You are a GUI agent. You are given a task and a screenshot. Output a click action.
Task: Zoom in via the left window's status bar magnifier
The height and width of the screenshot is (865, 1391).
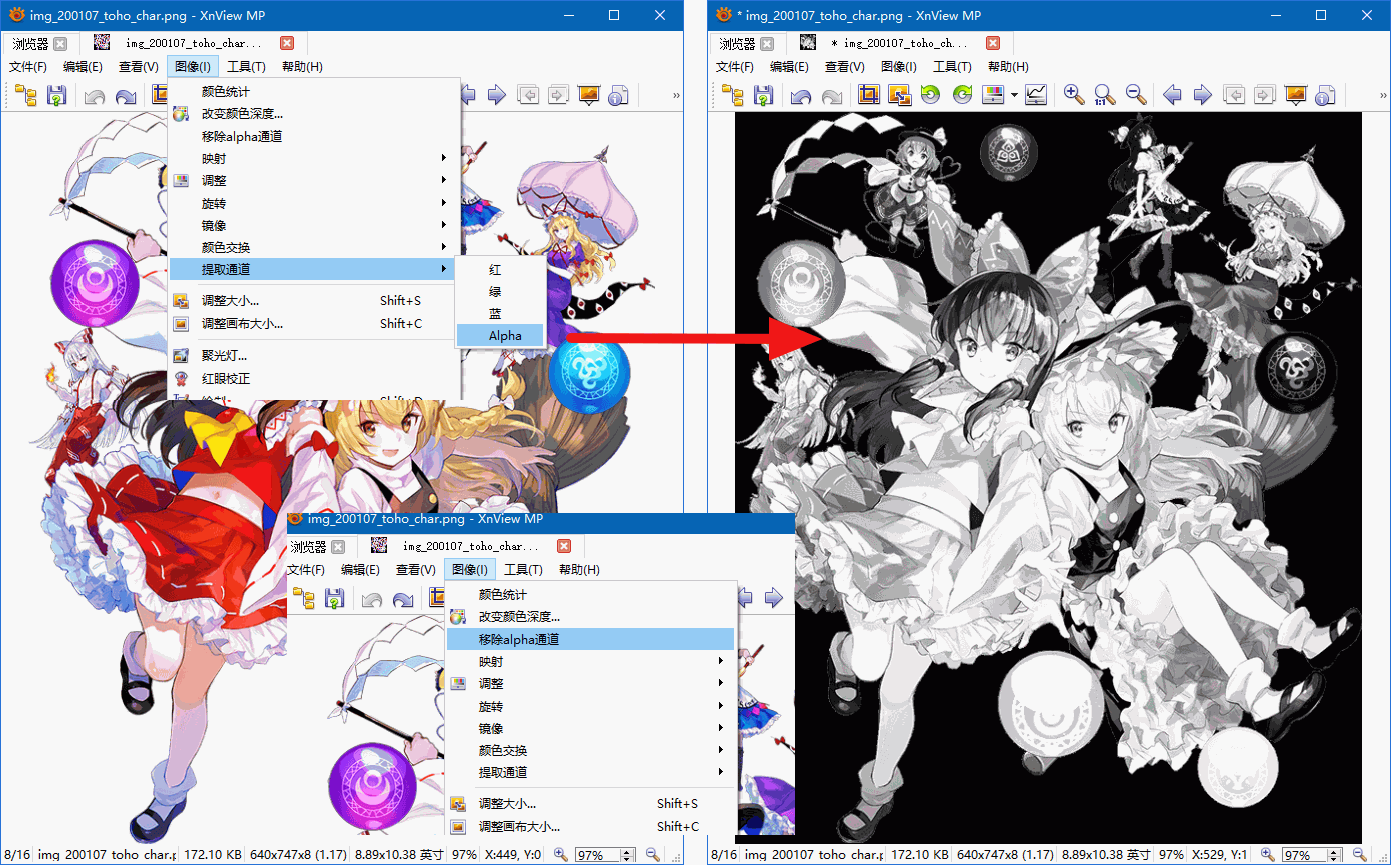561,855
